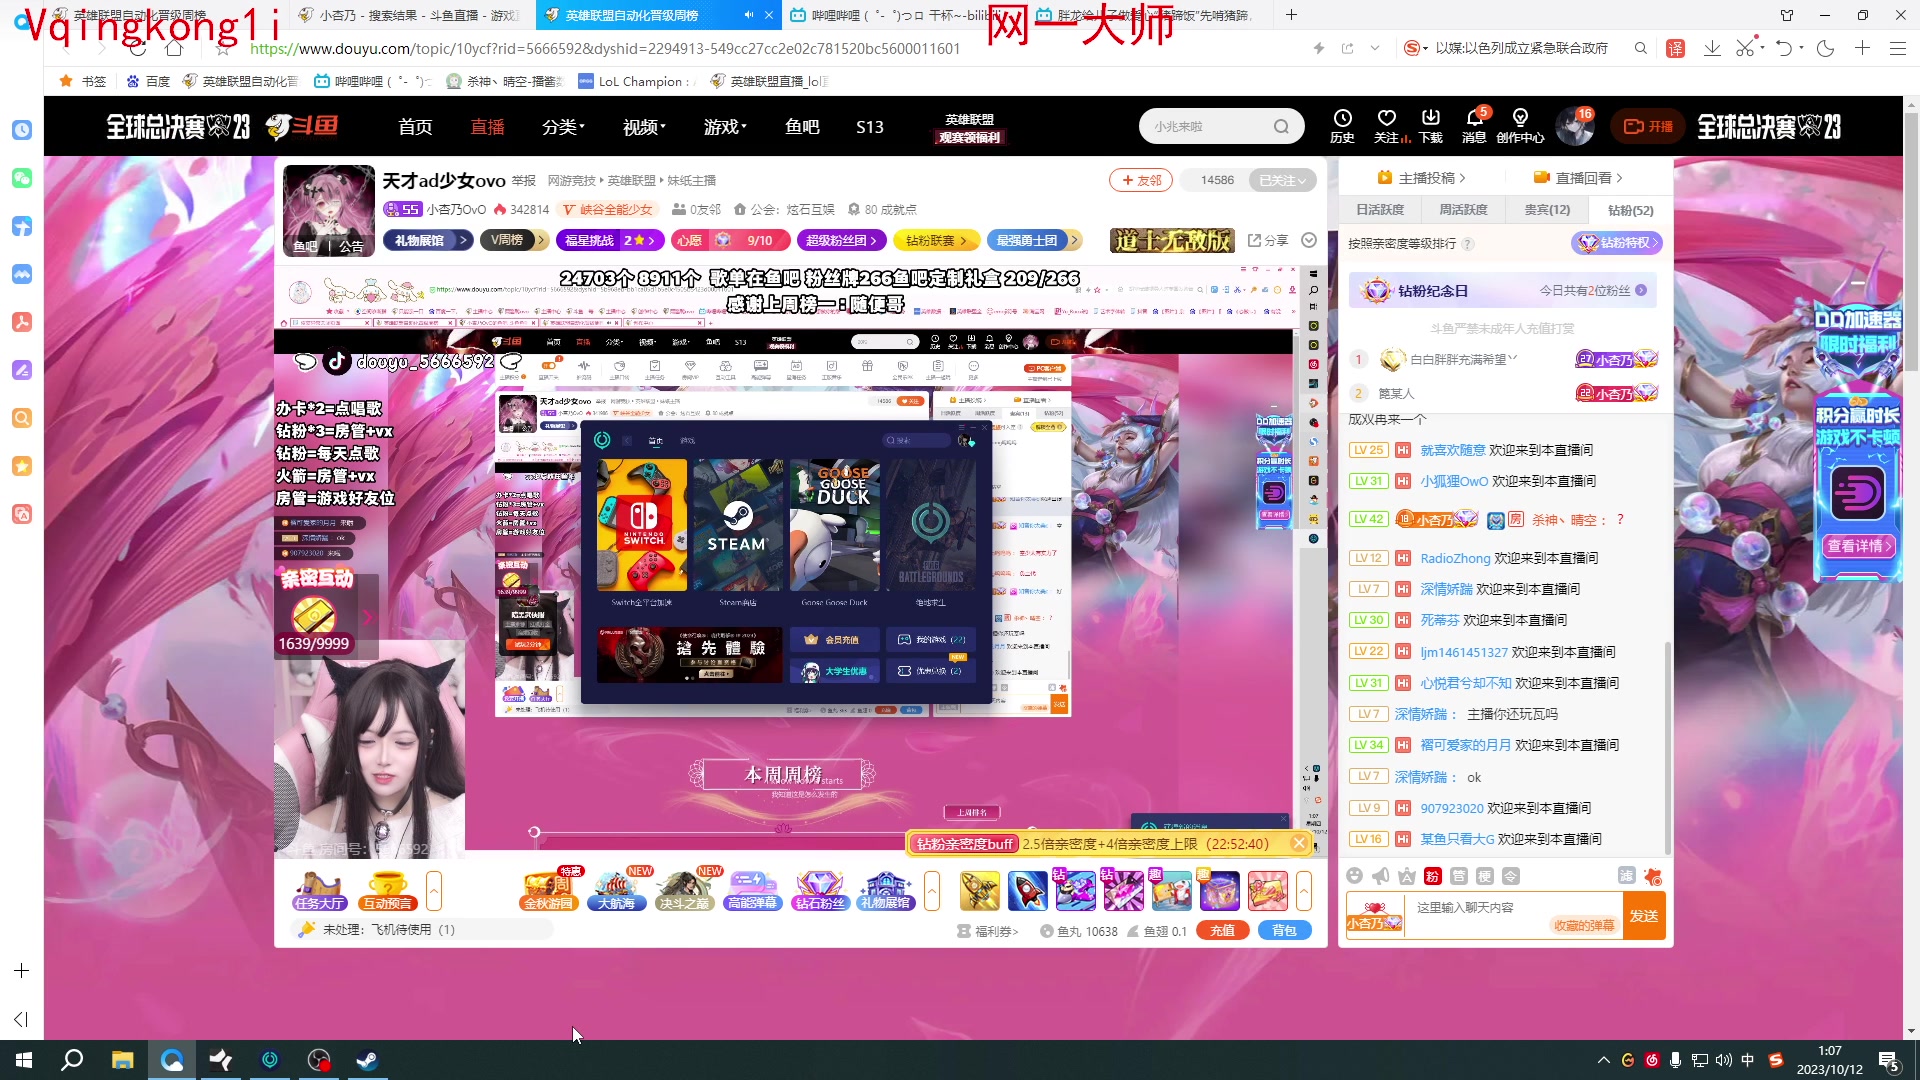Start streaming with 开播 button
This screenshot has height=1080, width=1920.
[x=1648, y=126]
